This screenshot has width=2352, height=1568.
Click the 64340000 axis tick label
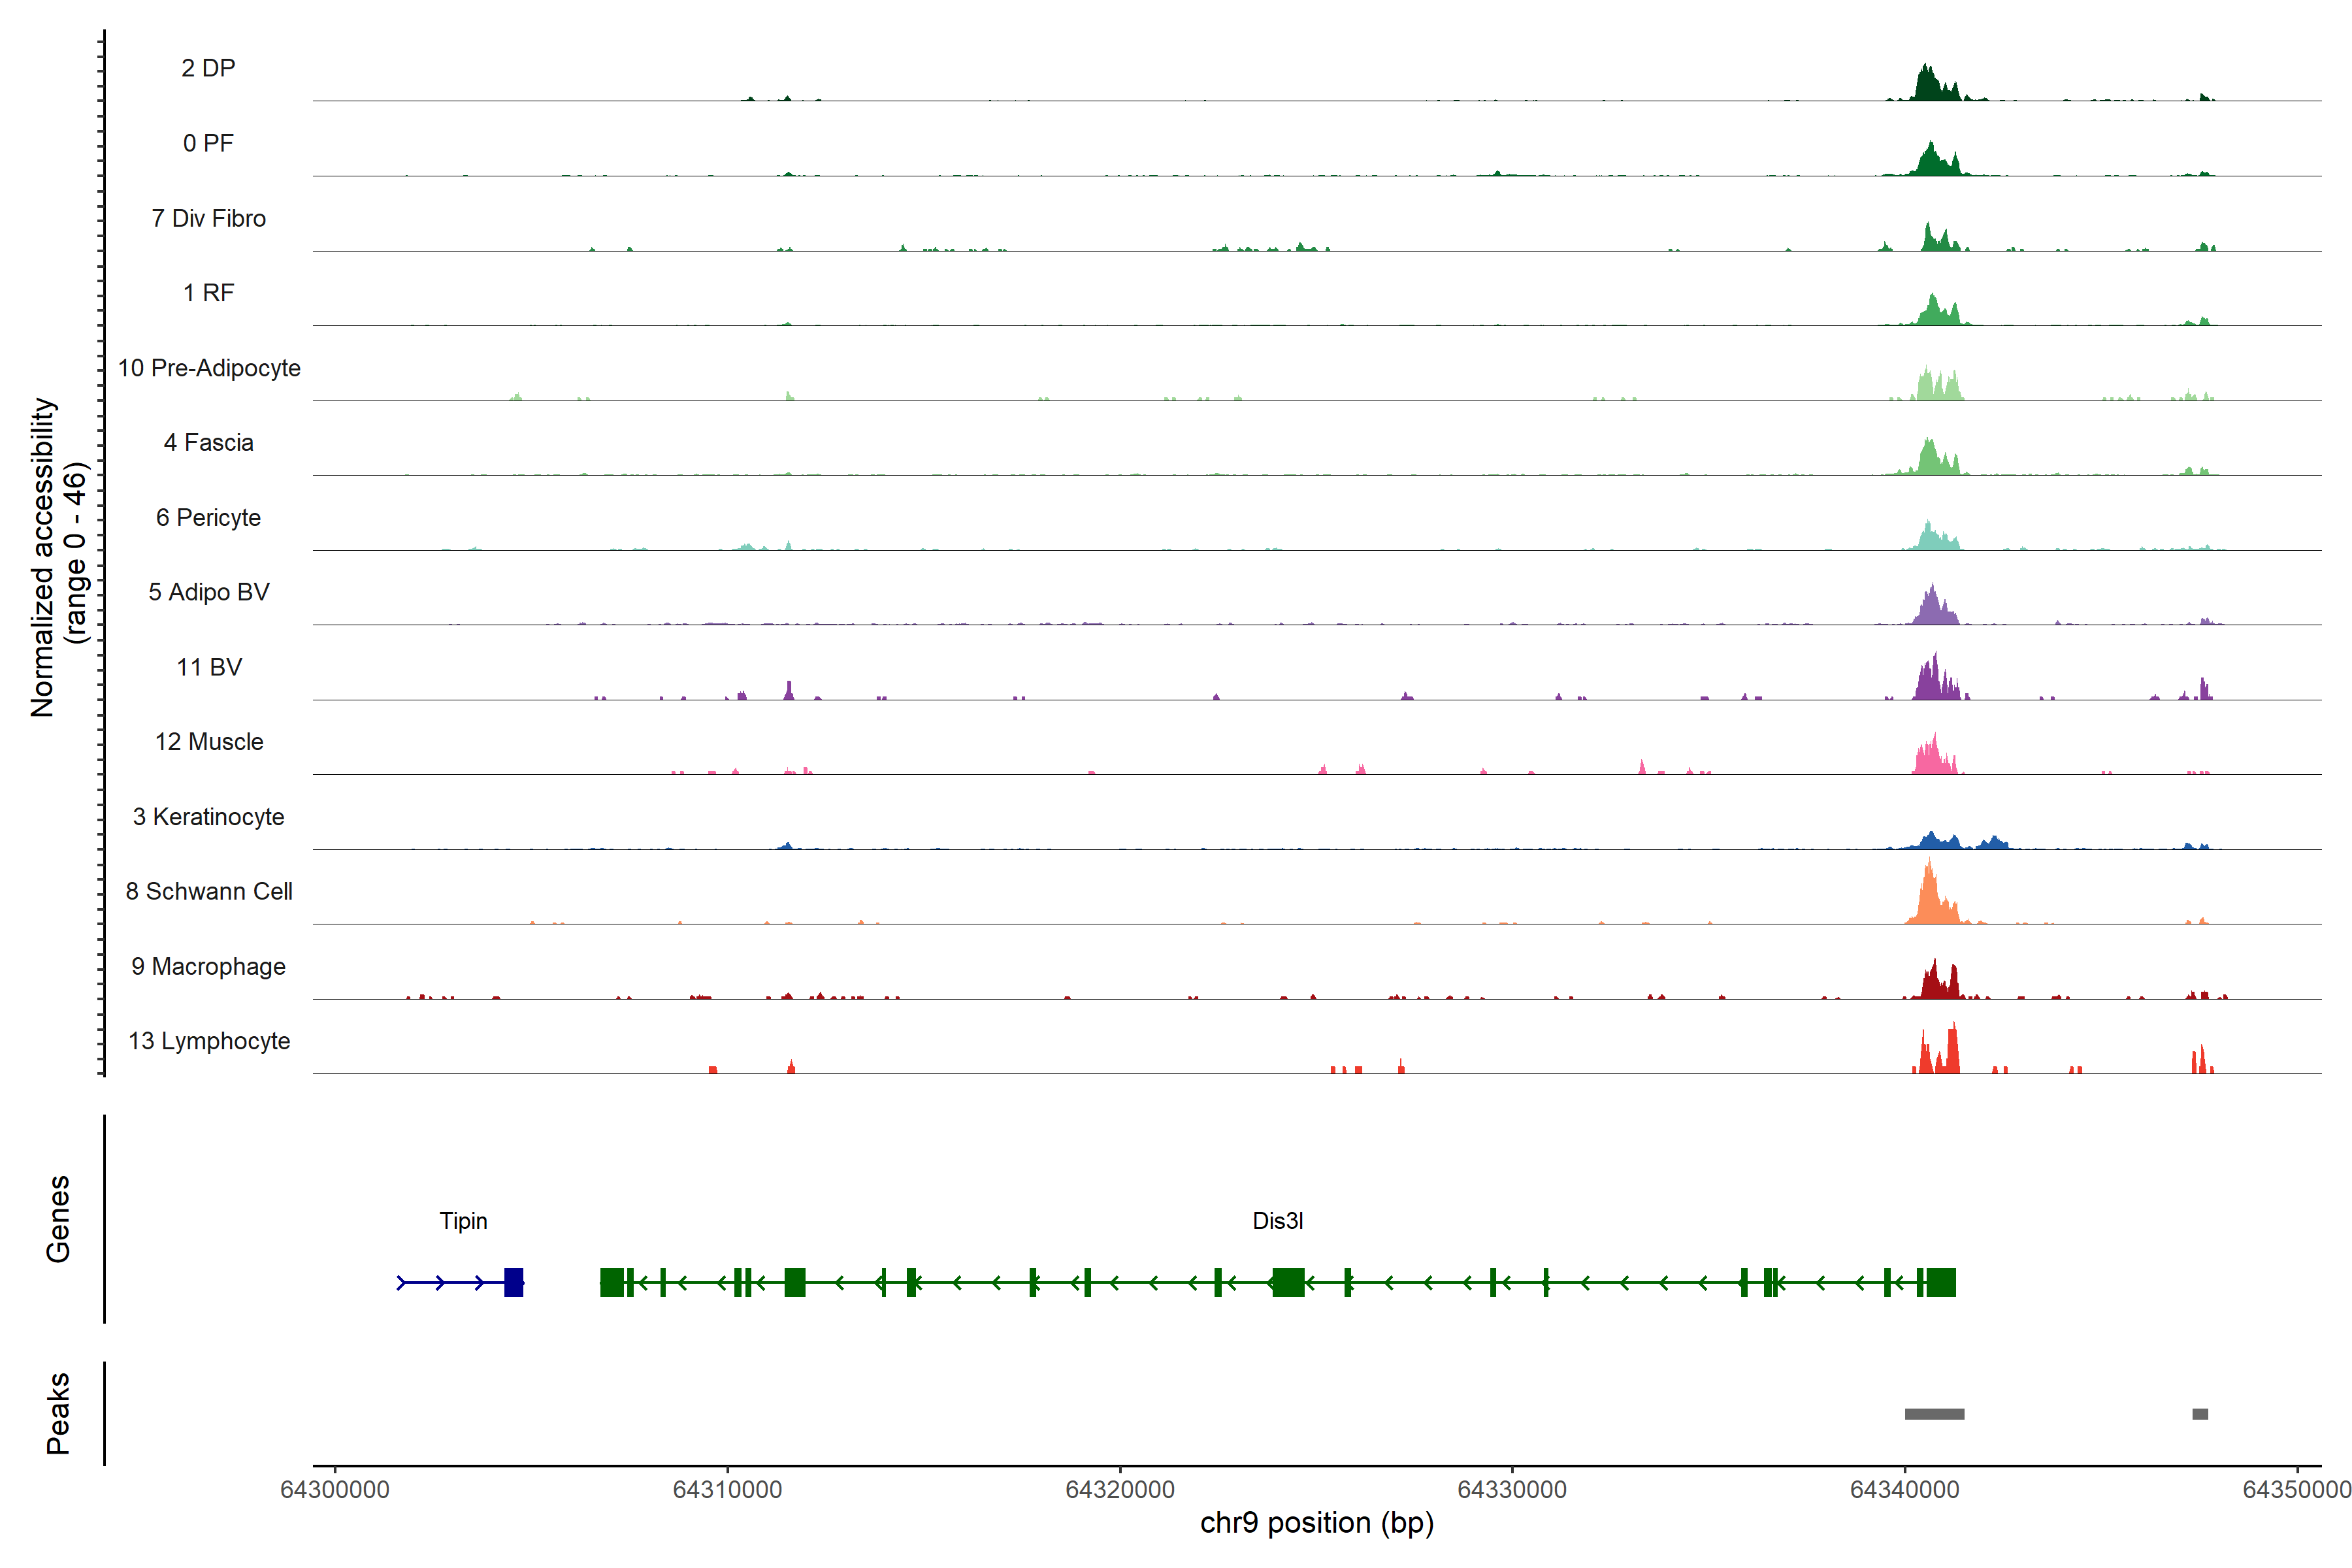point(1904,1489)
